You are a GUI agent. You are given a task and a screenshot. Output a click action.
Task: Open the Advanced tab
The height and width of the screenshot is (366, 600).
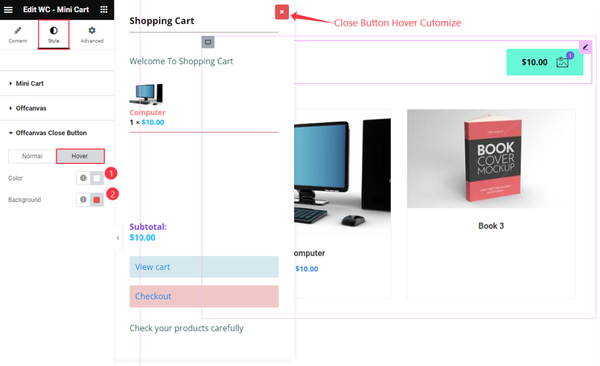pyautogui.click(x=92, y=34)
